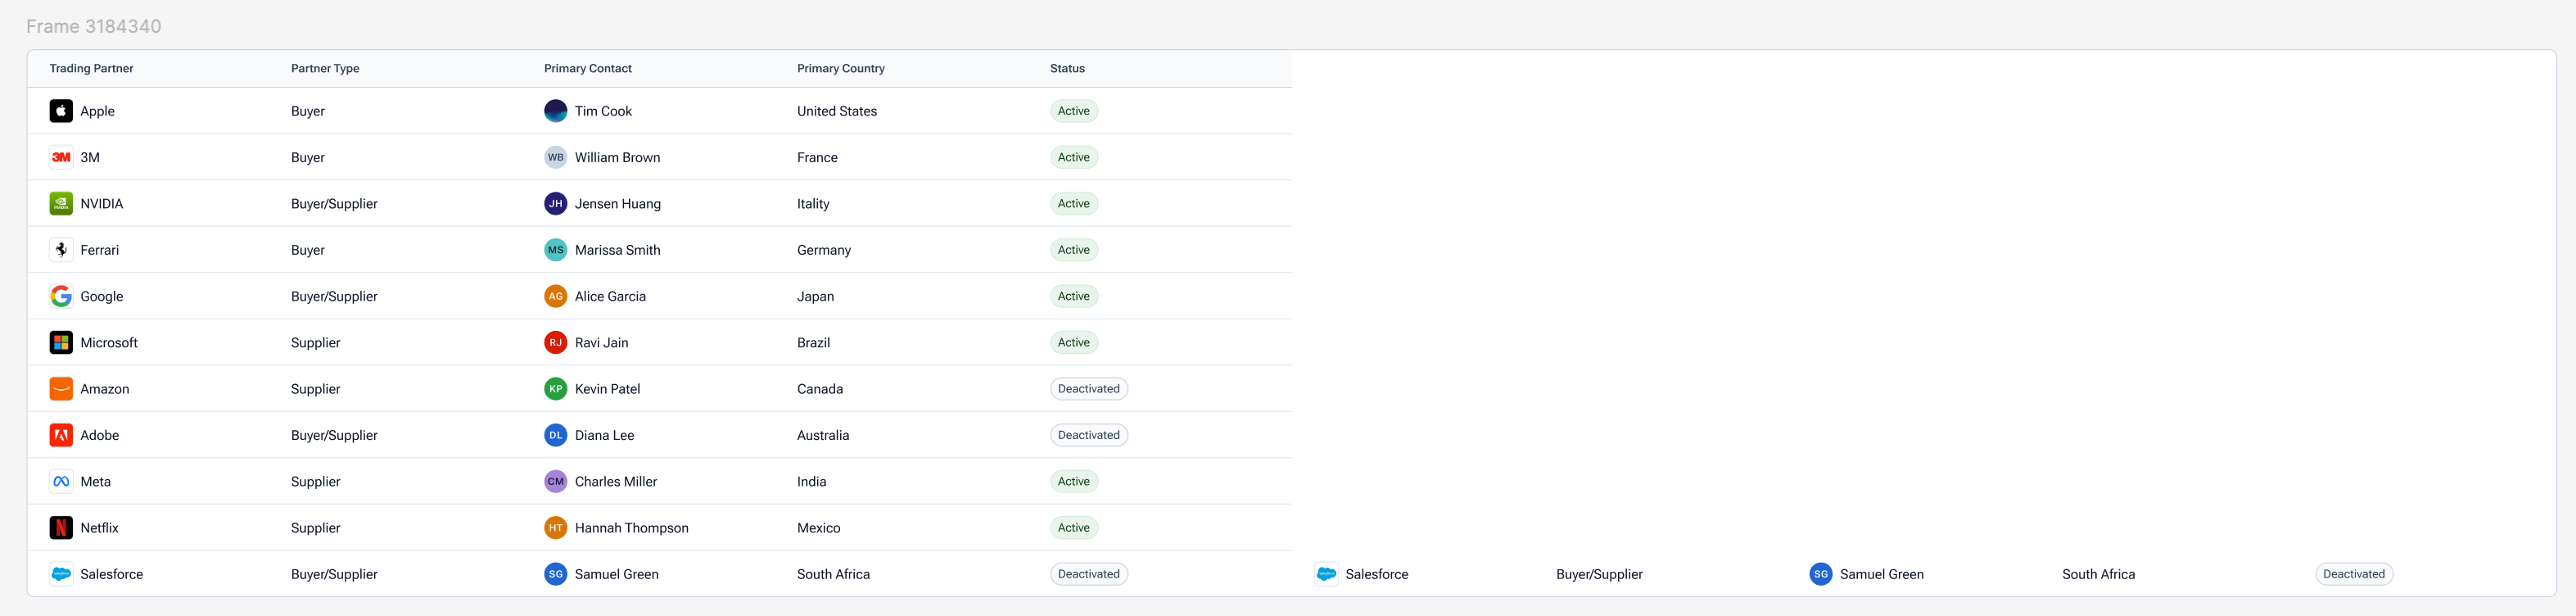Click the DL avatar for Diana Lee
This screenshot has width=2576, height=616.
click(x=556, y=435)
